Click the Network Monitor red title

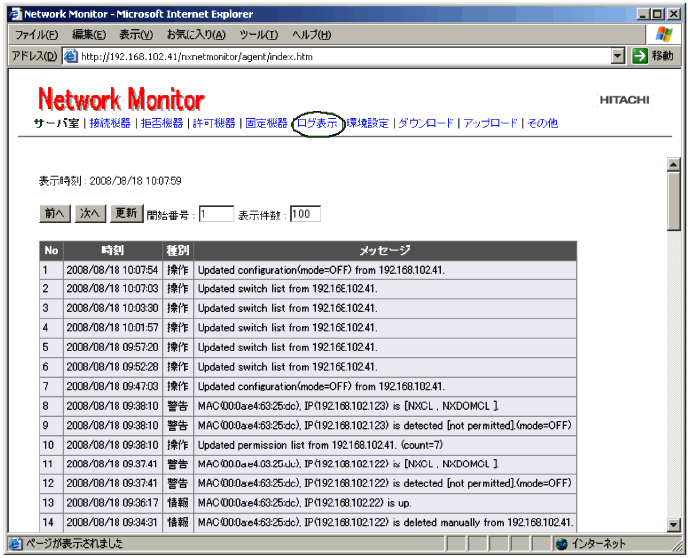(121, 99)
